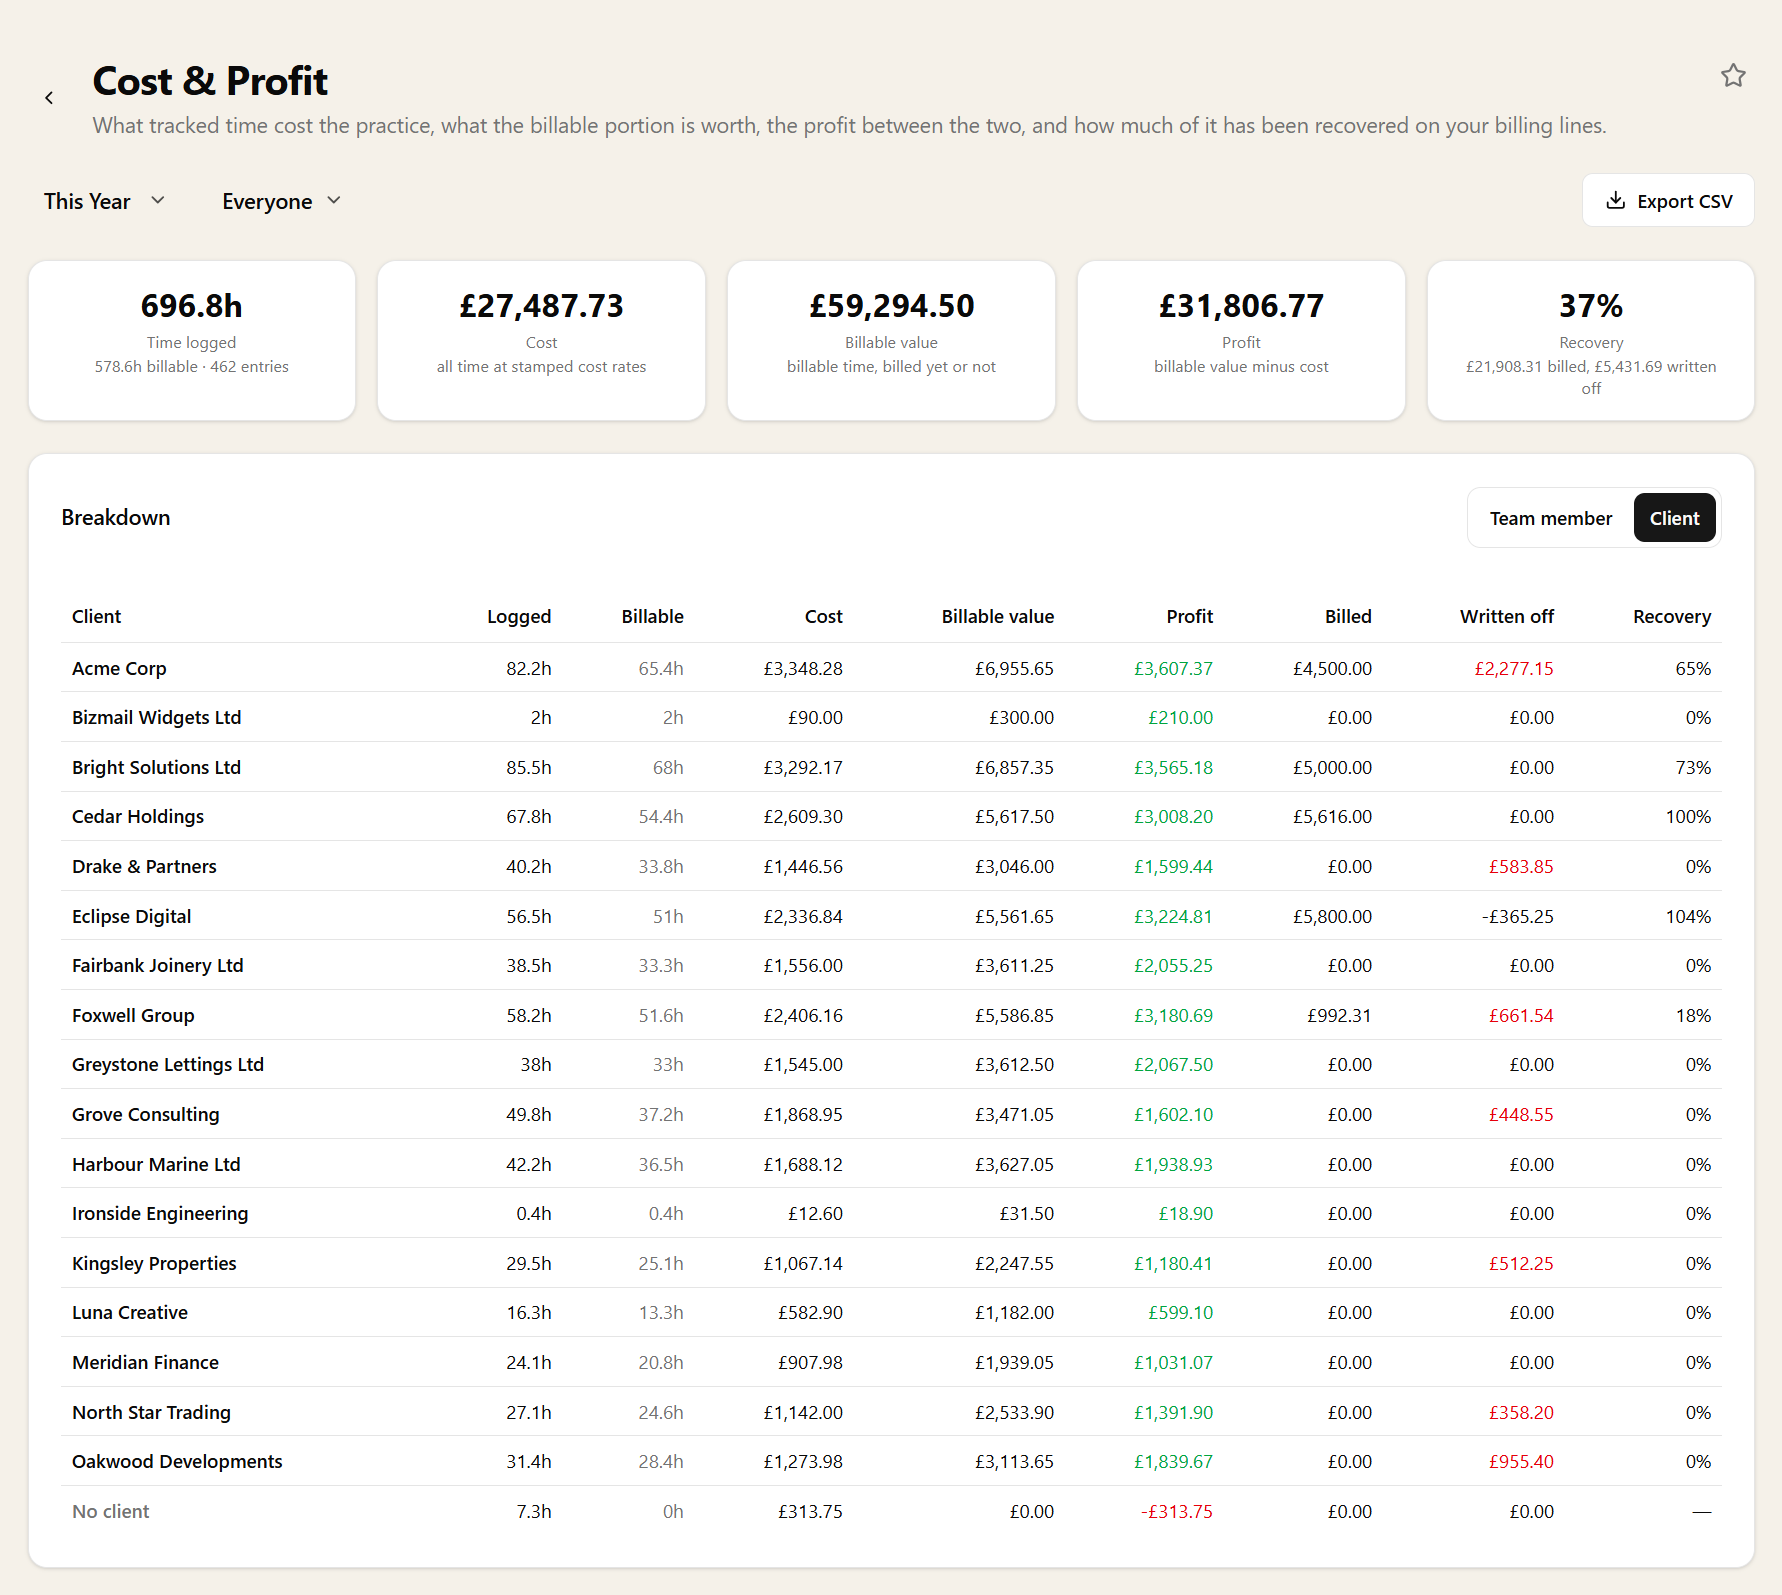The image size is (1782, 1595).
Task: Favorite this report with the star icon
Action: click(x=1733, y=76)
